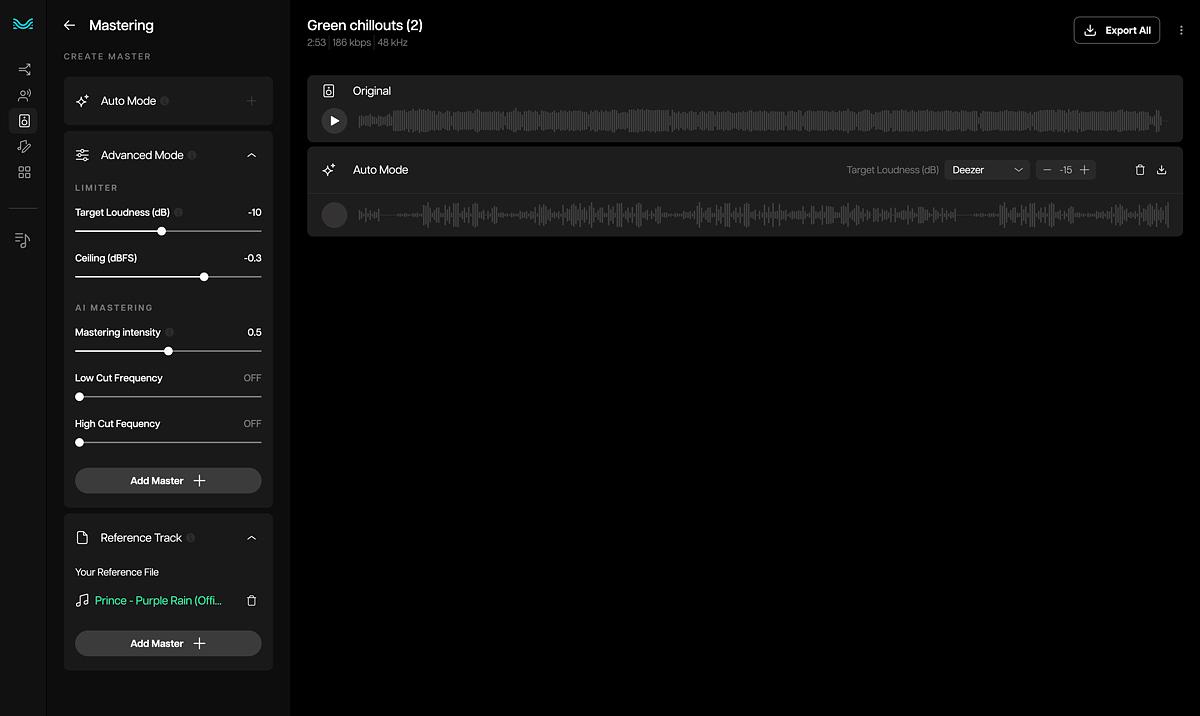This screenshot has height=716, width=1200.
Task: Open the Deezer target loudness dropdown
Action: tap(987, 170)
